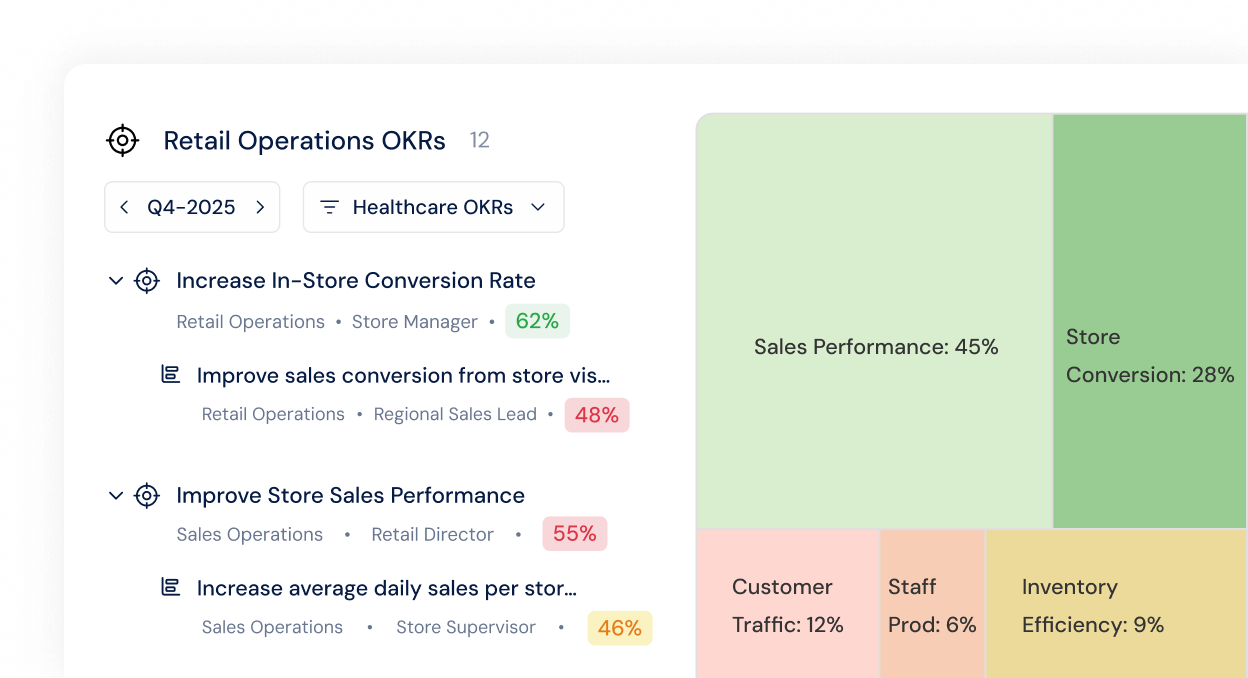Go to next quarter with right arrow
The height and width of the screenshot is (678, 1248).
[260, 207]
